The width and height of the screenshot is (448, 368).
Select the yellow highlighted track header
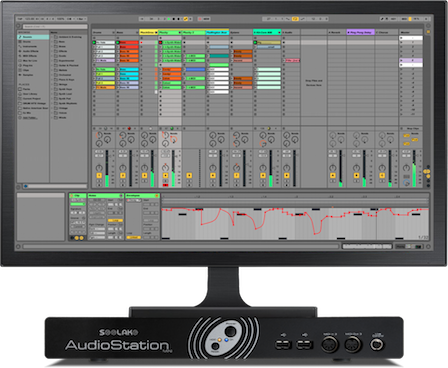(x=149, y=32)
